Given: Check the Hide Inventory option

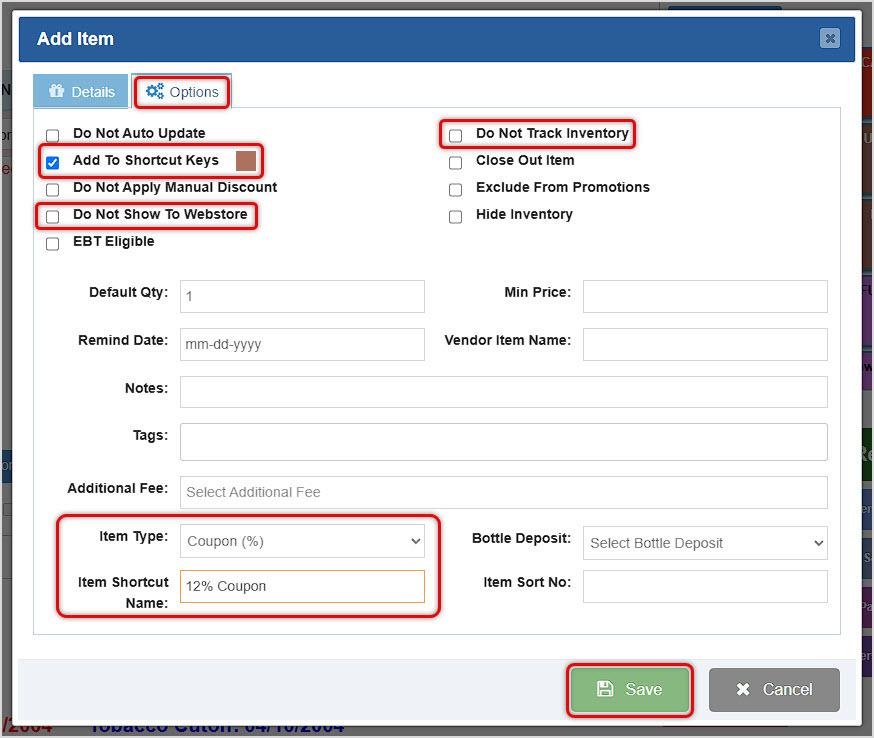Looking at the screenshot, I should [455, 216].
